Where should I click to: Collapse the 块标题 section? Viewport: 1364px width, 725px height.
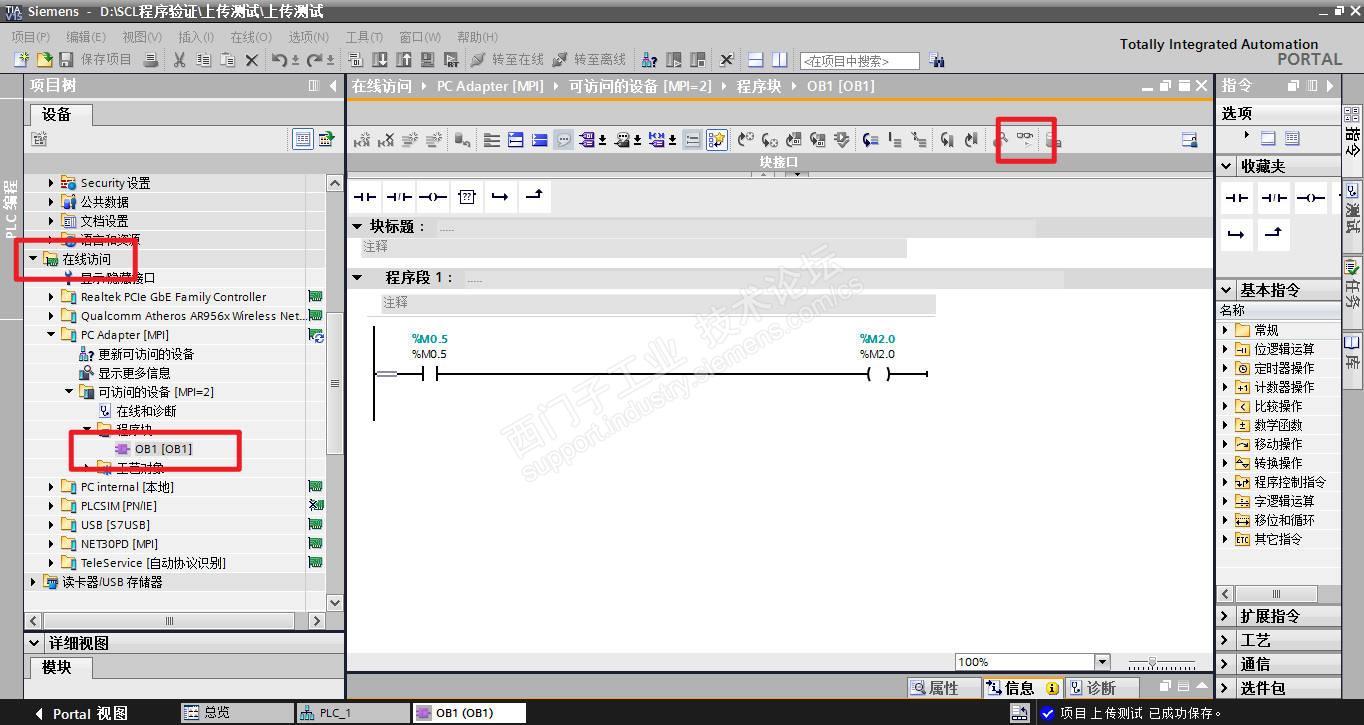pos(358,227)
